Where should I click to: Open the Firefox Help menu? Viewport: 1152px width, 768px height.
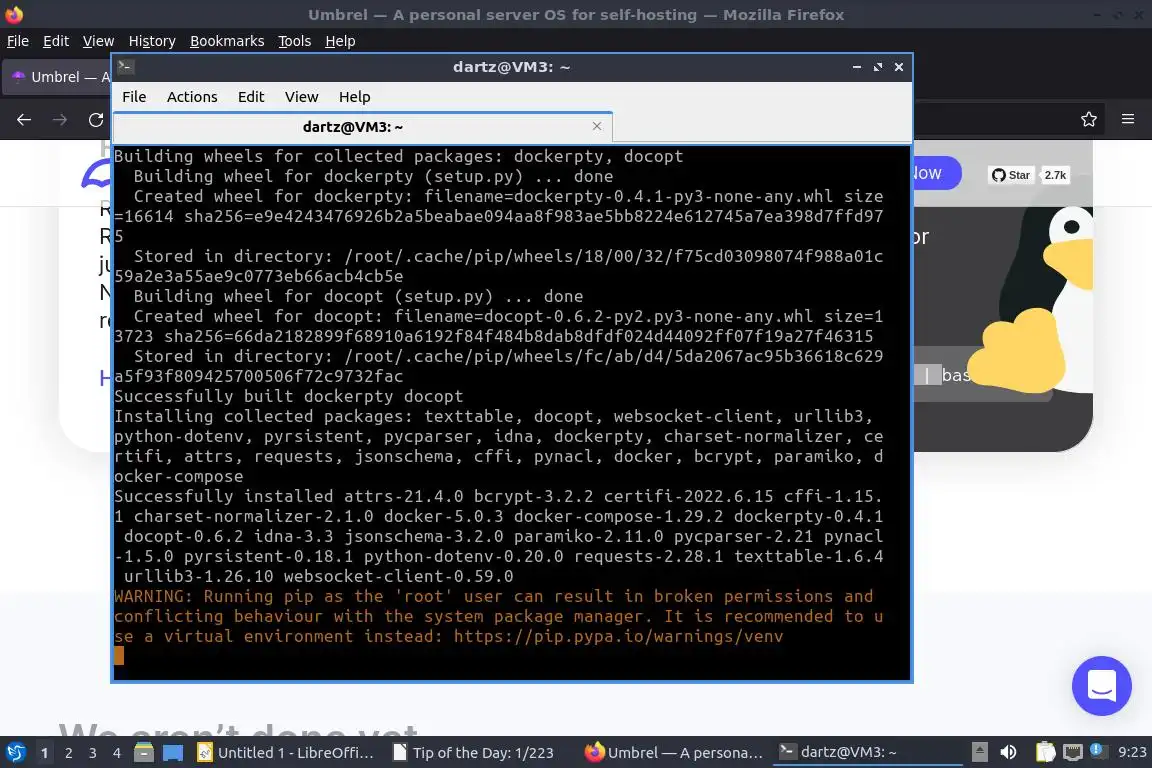click(x=340, y=41)
